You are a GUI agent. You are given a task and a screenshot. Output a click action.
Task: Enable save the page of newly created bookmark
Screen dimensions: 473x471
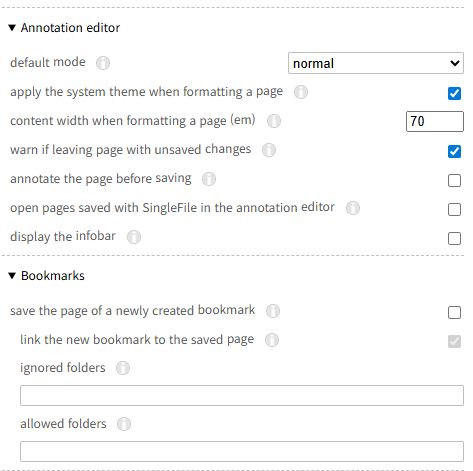tap(454, 312)
